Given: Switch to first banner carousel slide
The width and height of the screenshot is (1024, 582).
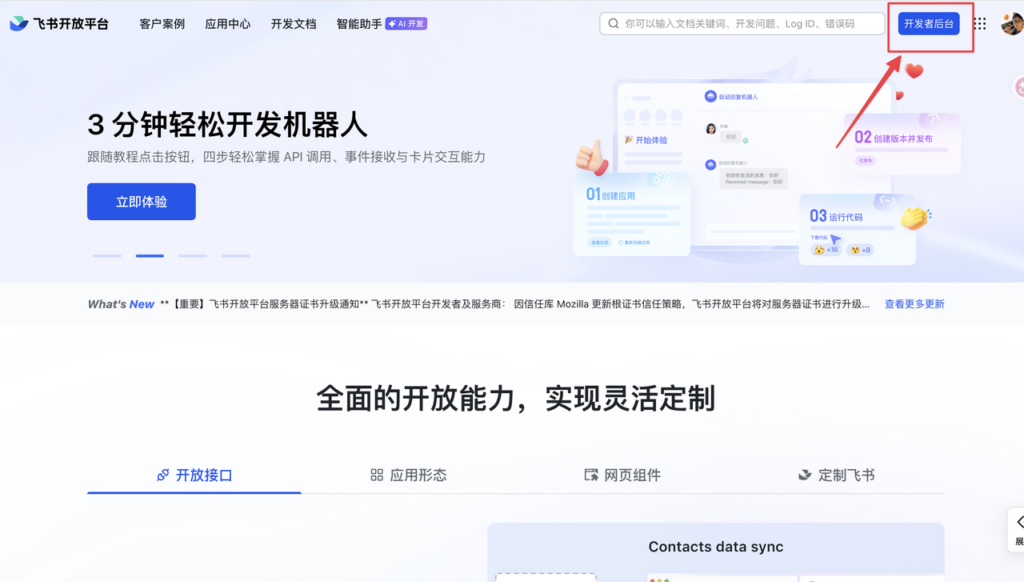Looking at the screenshot, I should coord(107,256).
